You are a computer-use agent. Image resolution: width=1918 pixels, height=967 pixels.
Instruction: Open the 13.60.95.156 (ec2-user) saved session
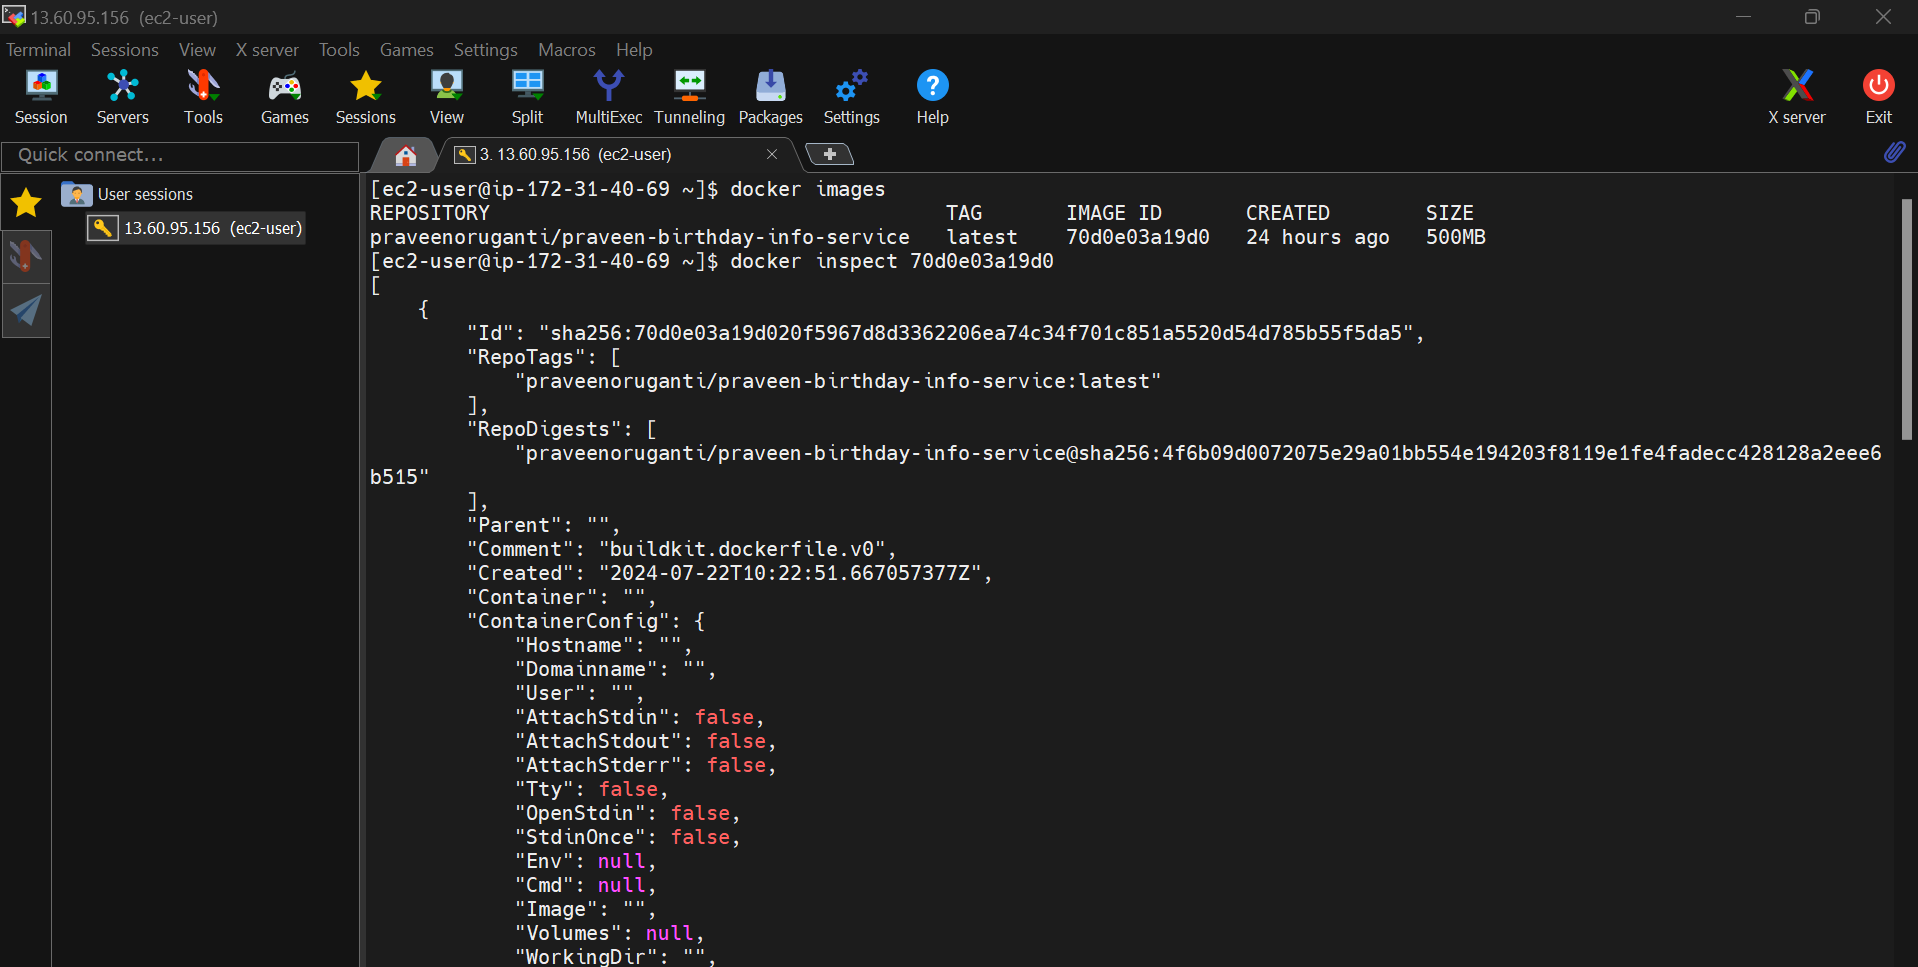click(195, 228)
